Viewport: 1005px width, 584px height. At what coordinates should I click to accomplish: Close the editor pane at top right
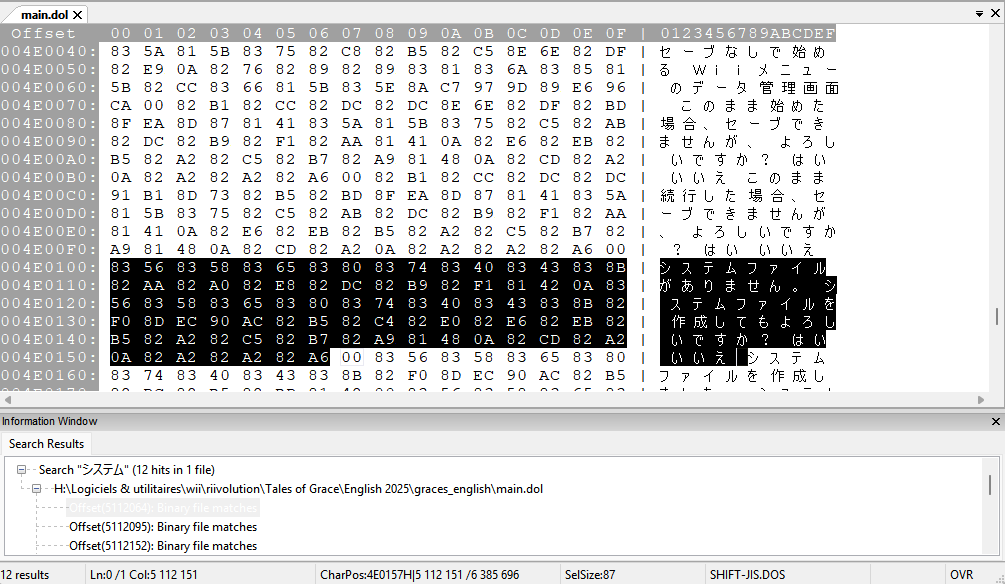click(x=995, y=13)
